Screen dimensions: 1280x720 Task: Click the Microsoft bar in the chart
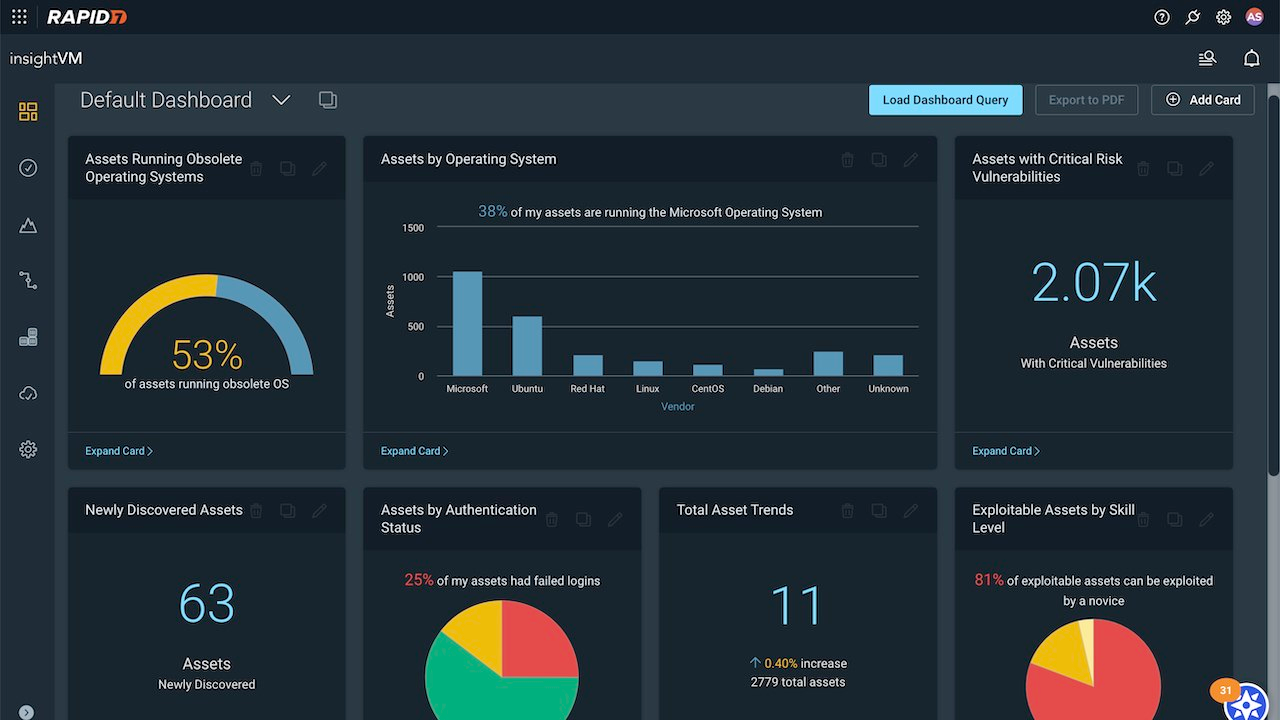(467, 324)
